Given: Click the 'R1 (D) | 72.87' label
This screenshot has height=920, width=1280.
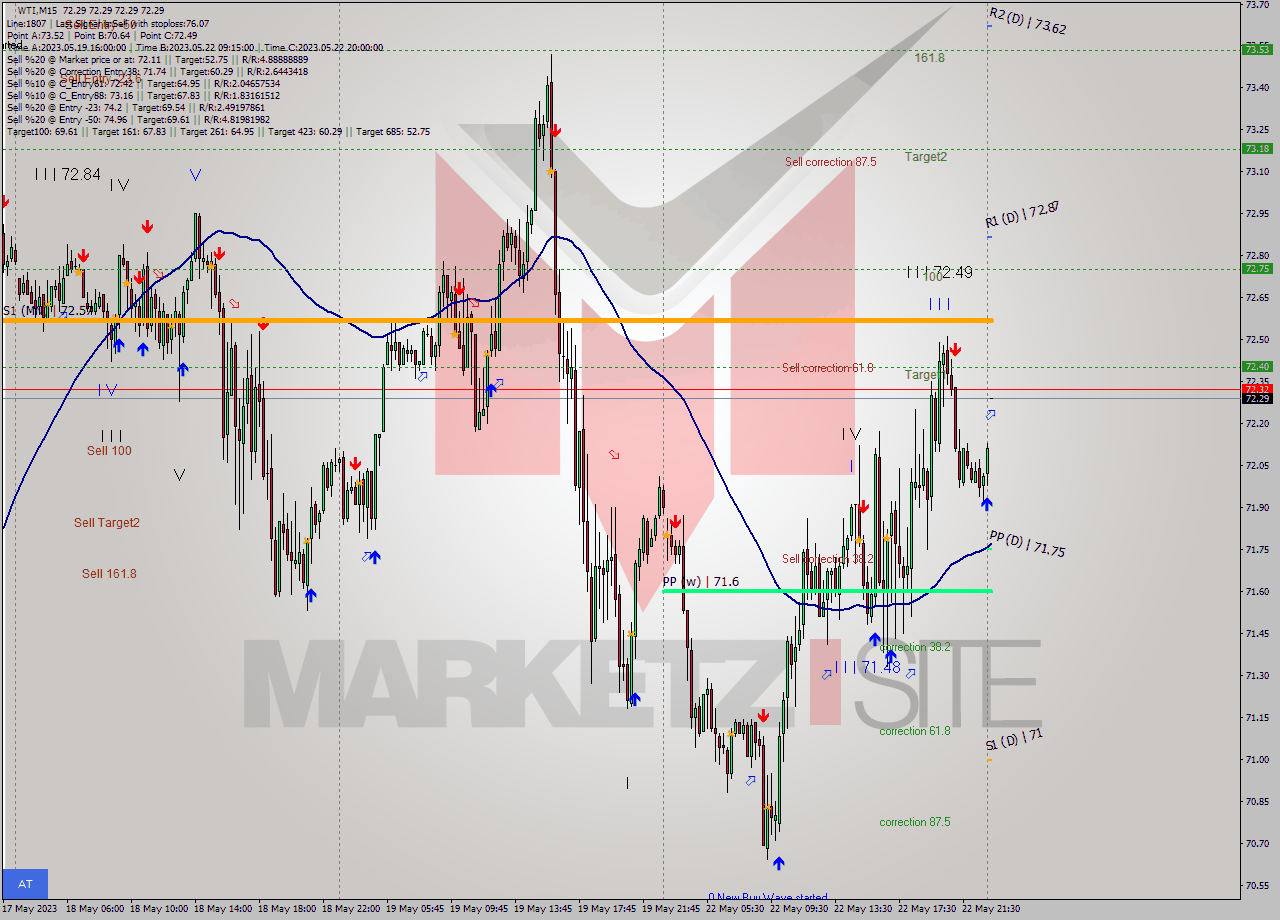Looking at the screenshot, I should (x=1021, y=214).
